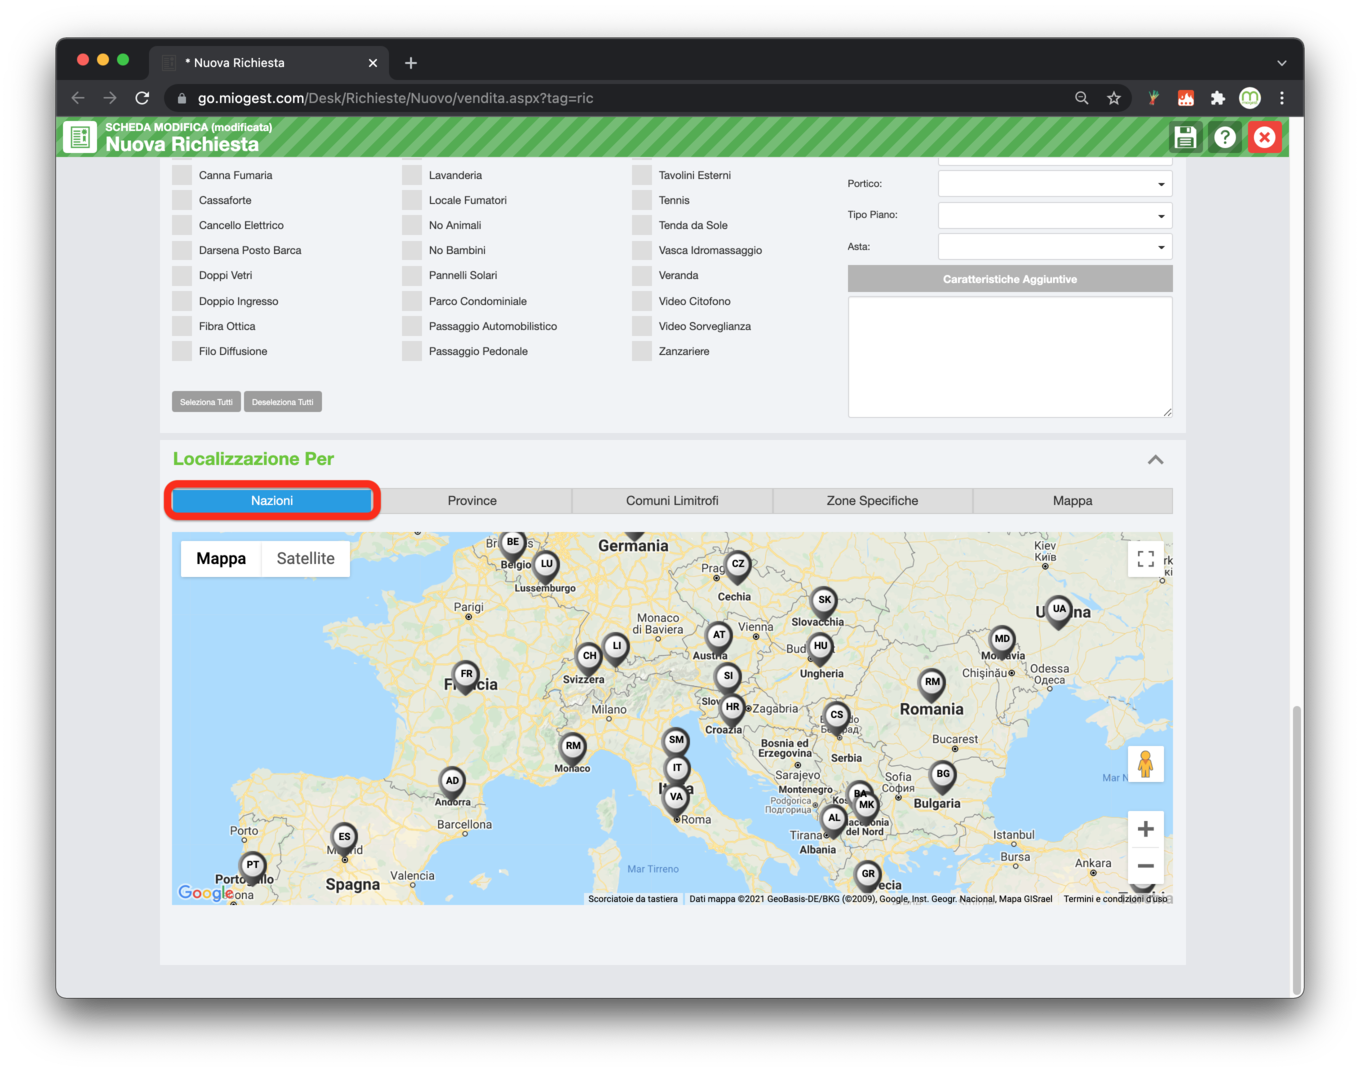The height and width of the screenshot is (1072, 1360).
Task: Select the FR marker on France
Action: click(466, 676)
